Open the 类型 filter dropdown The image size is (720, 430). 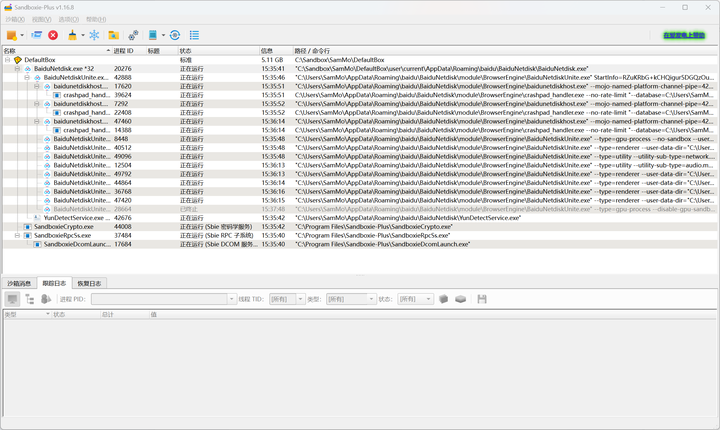tap(351, 299)
